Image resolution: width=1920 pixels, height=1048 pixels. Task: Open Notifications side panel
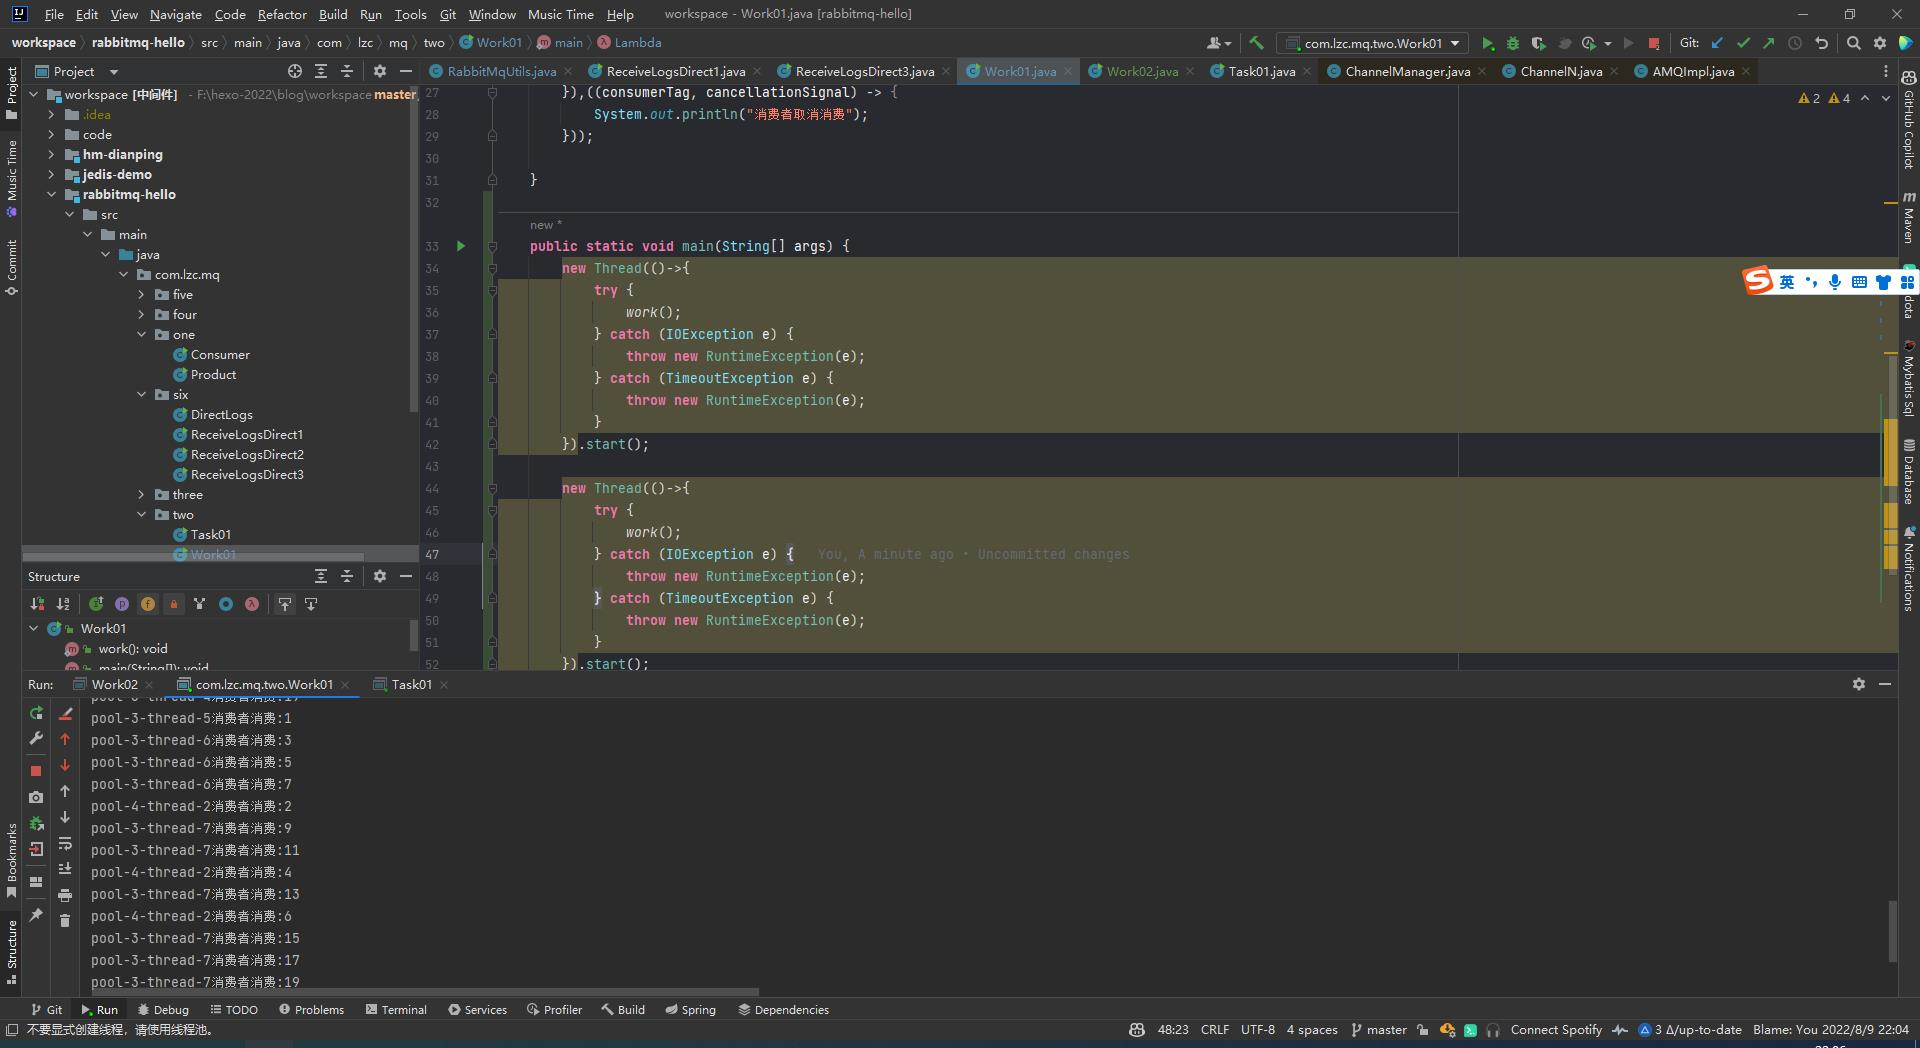[1908, 568]
